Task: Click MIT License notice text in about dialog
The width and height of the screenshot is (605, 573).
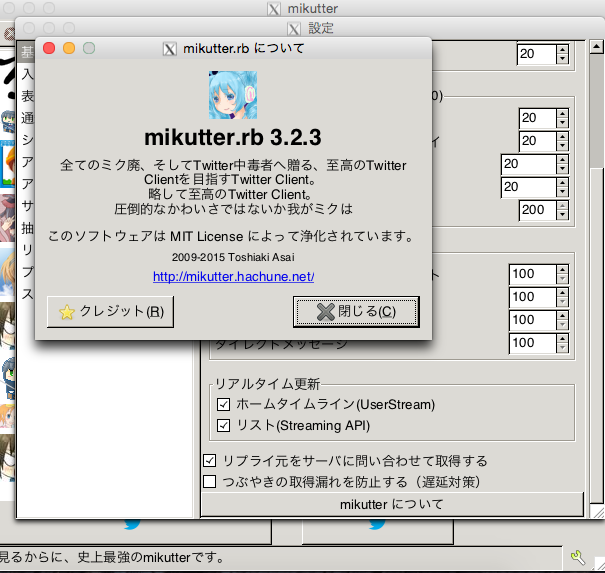Action: point(231,236)
